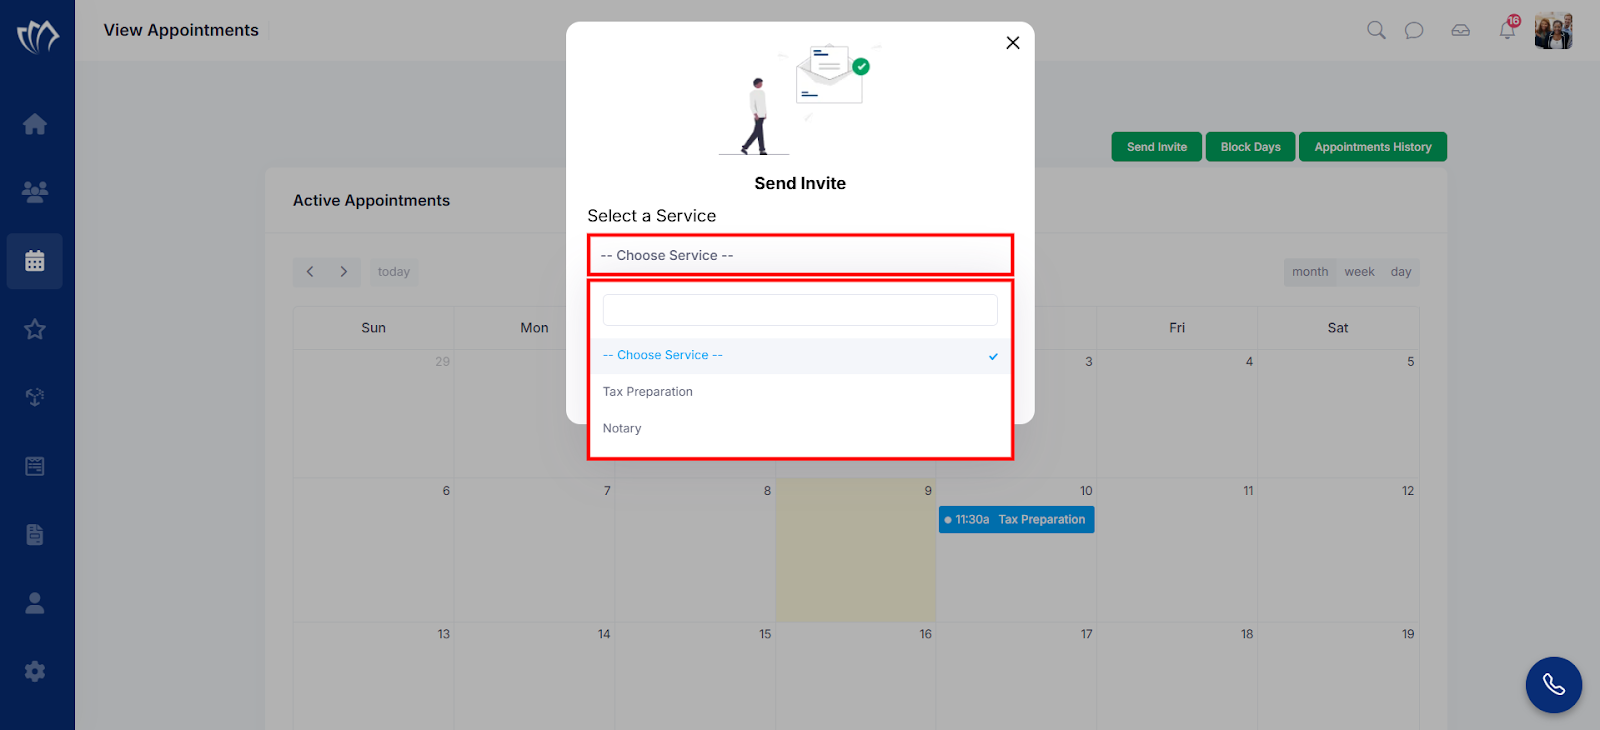Screen dimensions: 1600x730
Task: Open the news/listing sidebar icon
Action: 35,466
